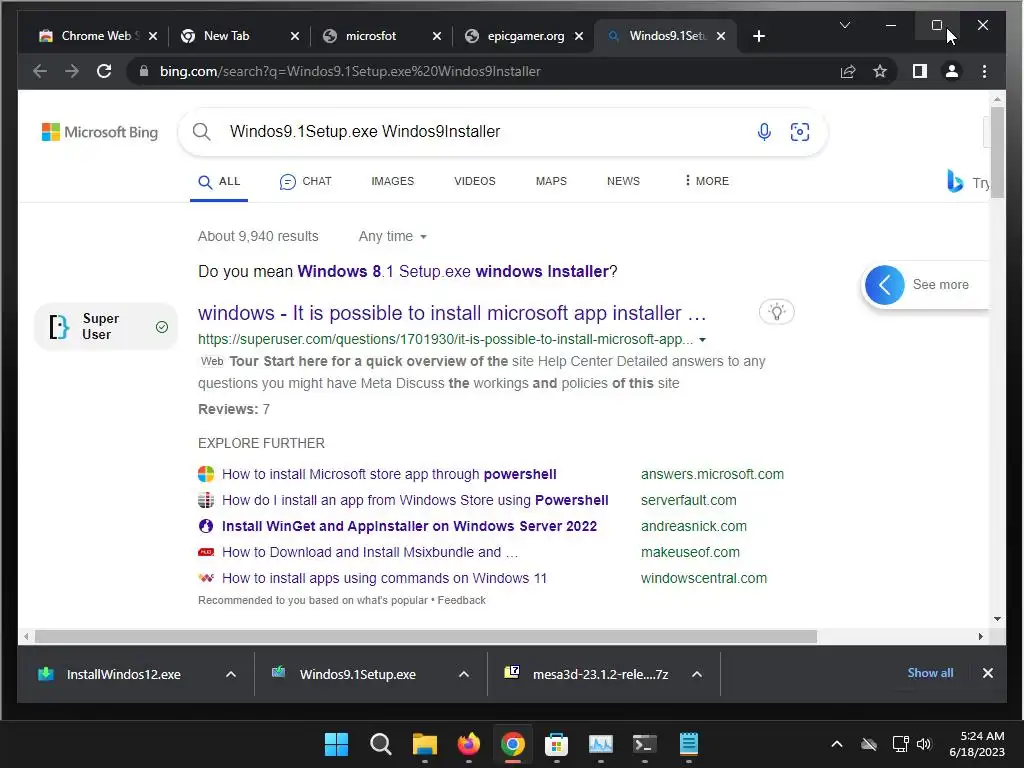1024x768 pixels.
Task: Switch to New Tab tab
Action: (227, 36)
